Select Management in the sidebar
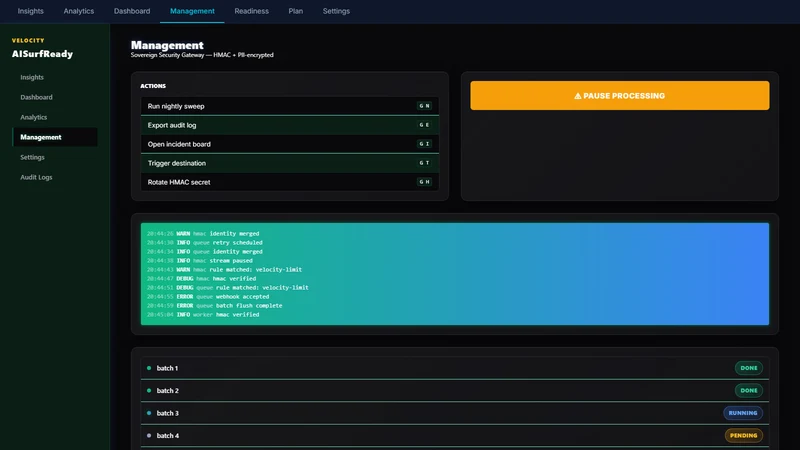This screenshot has height=450, width=800. (55, 137)
